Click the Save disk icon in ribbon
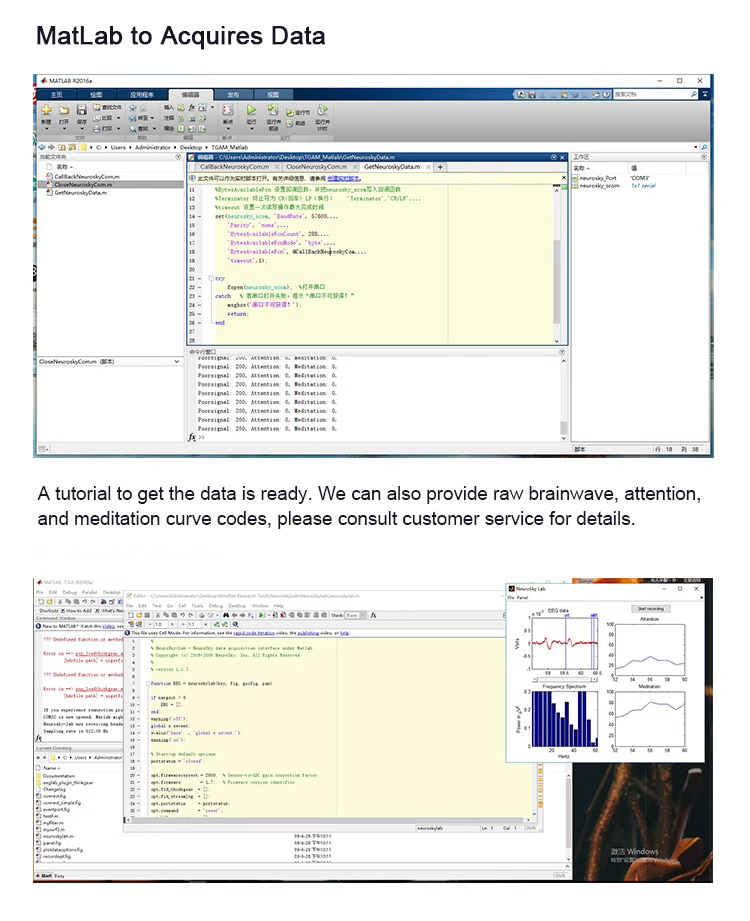This screenshot has height=921, width=750. tap(81, 111)
